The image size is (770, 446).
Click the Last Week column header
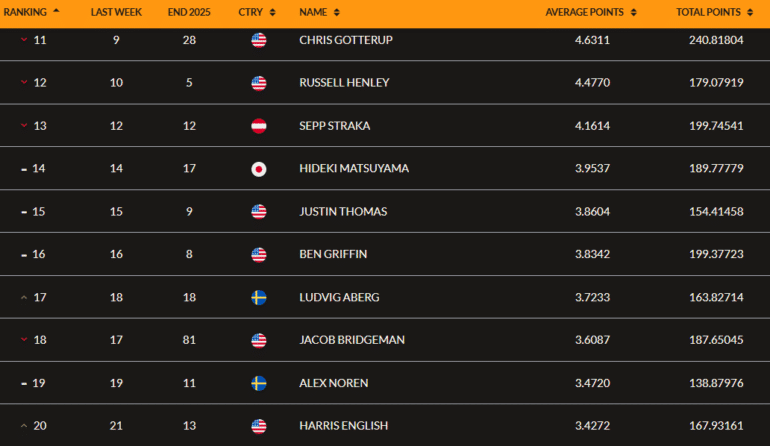[116, 12]
